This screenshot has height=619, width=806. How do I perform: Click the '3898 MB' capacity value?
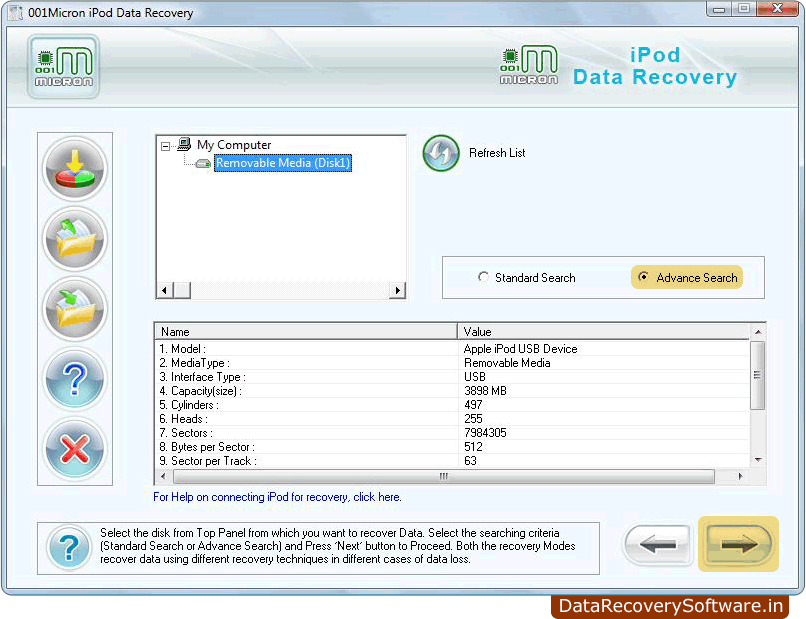(x=485, y=391)
